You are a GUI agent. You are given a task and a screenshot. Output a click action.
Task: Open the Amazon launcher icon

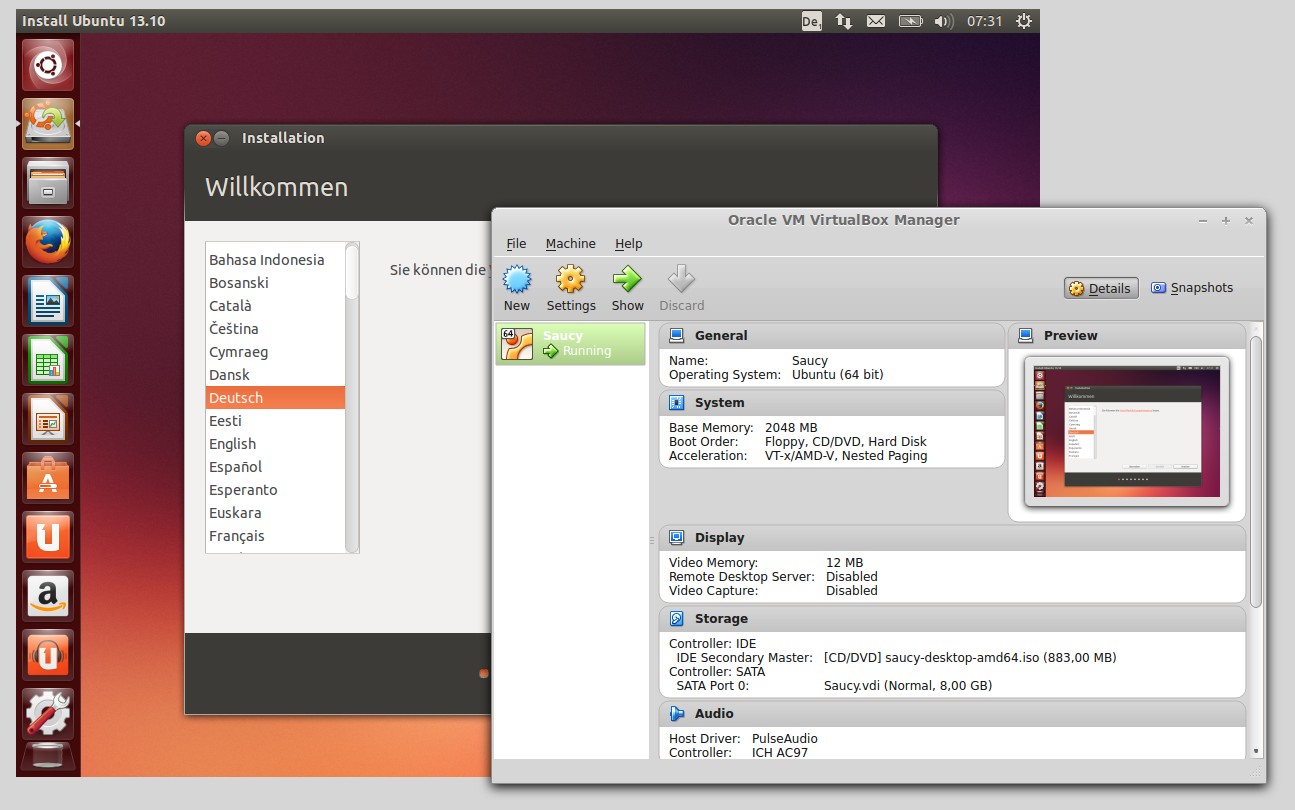coord(48,596)
